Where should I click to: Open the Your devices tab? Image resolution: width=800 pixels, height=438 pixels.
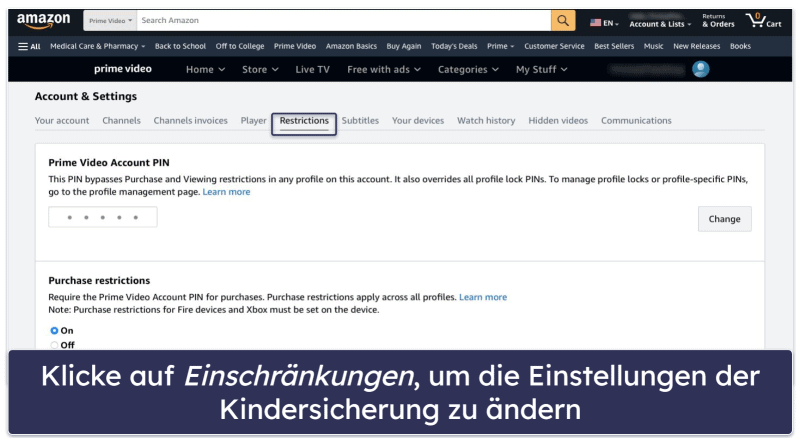pyautogui.click(x=418, y=120)
